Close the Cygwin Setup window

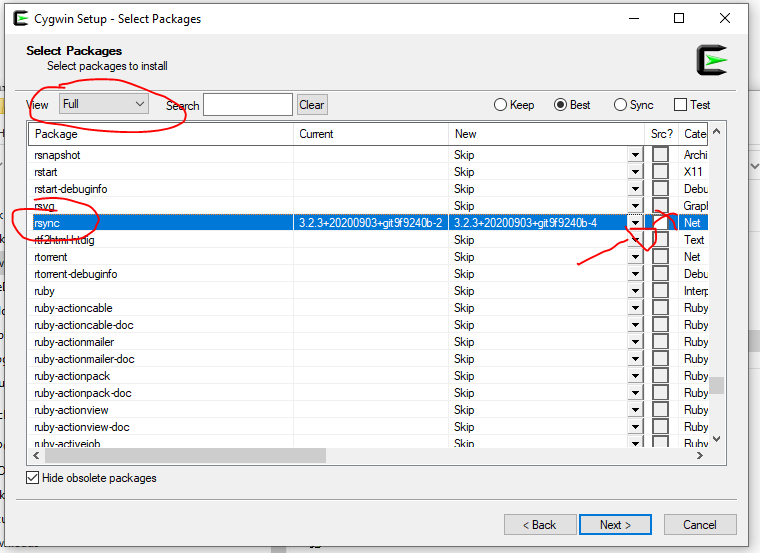[725, 18]
